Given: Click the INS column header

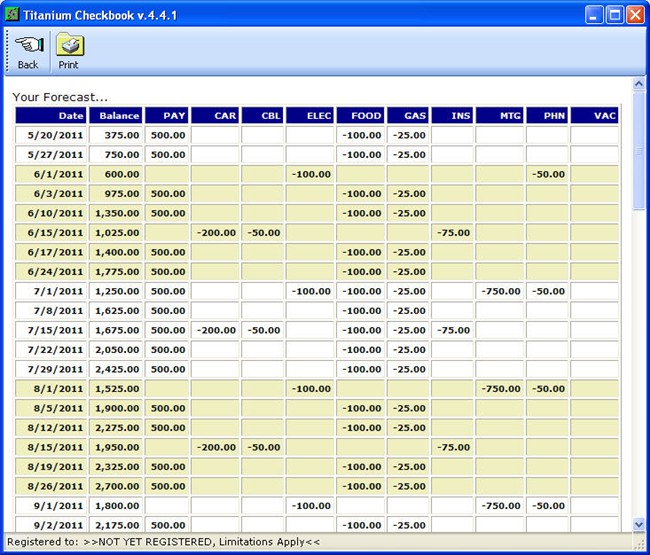Looking at the screenshot, I should pos(452,116).
